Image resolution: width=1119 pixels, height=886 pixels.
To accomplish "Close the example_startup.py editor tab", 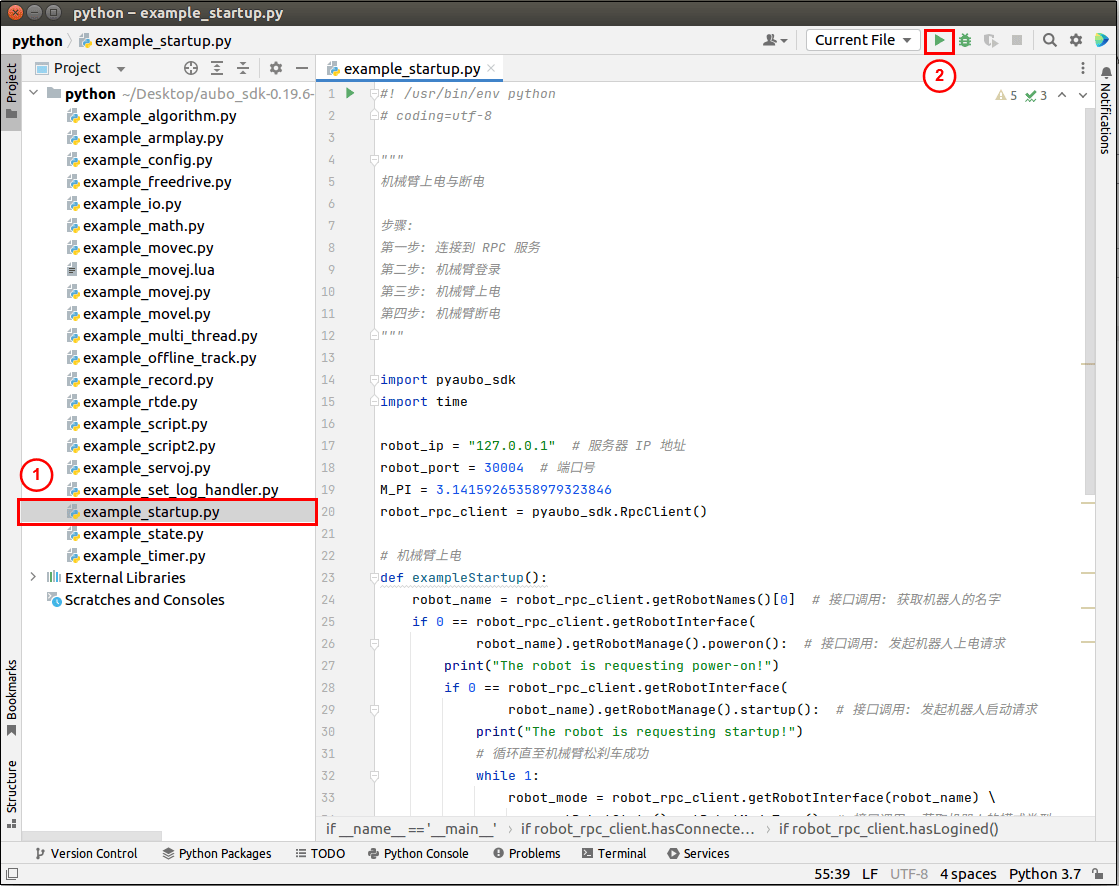I will pos(491,68).
